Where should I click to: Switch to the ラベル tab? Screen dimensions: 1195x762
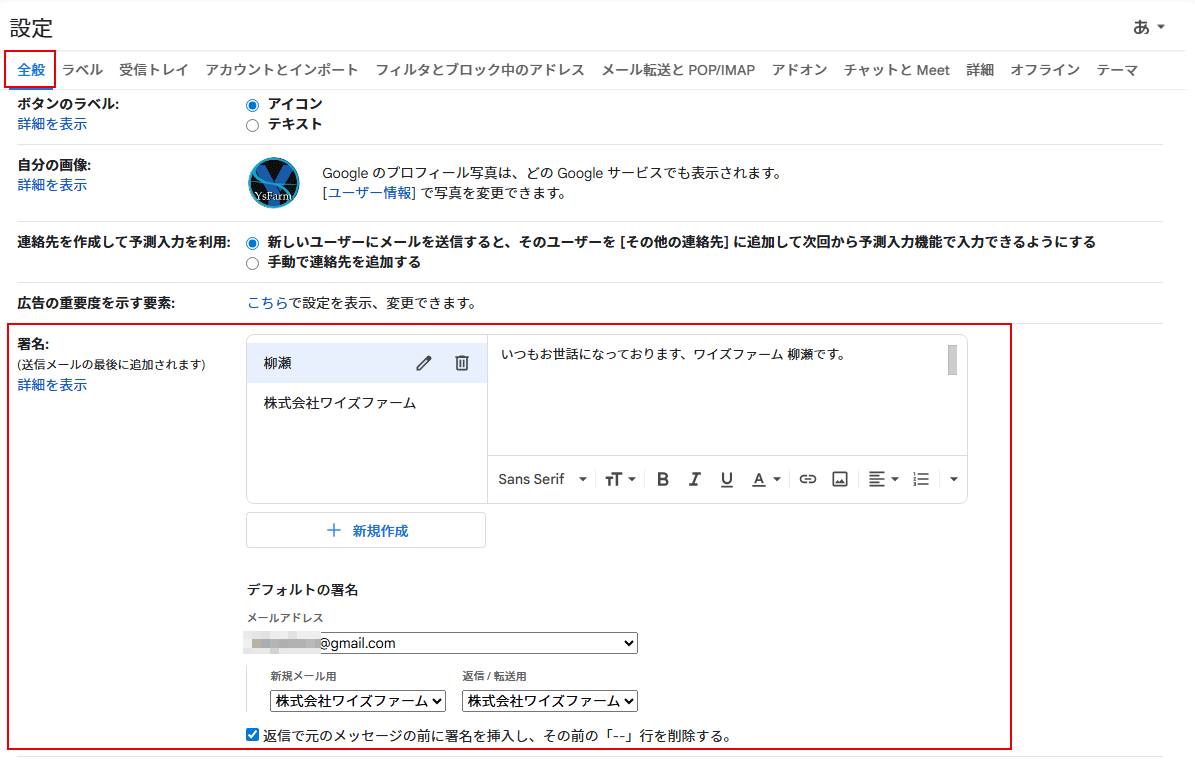click(x=82, y=70)
